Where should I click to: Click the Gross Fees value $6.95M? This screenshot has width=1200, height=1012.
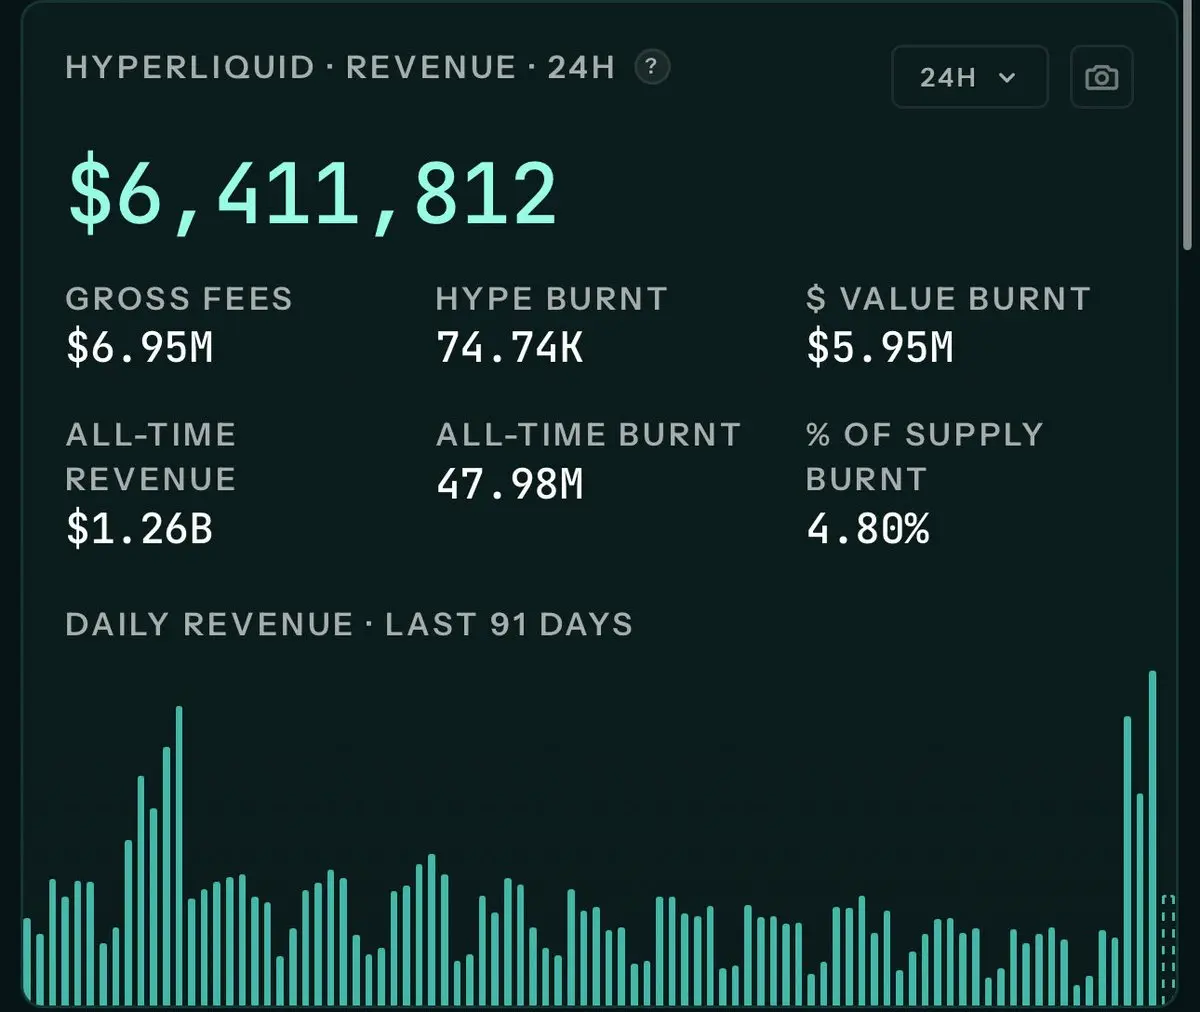140,347
